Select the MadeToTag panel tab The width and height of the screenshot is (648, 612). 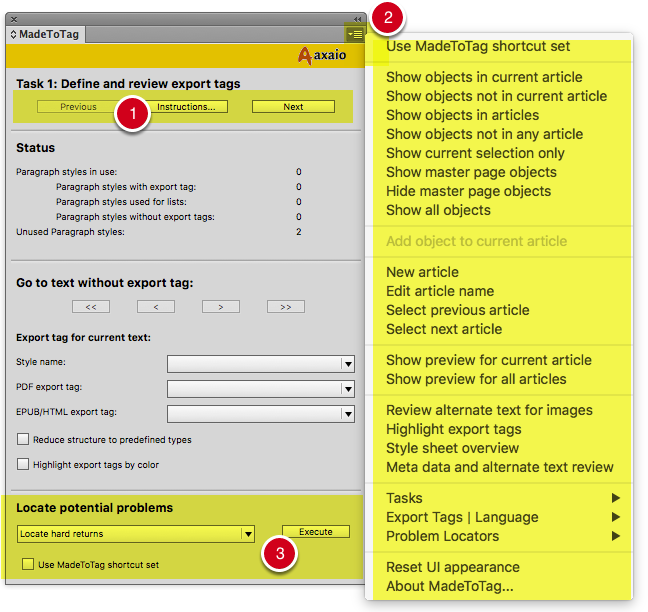pos(45,34)
